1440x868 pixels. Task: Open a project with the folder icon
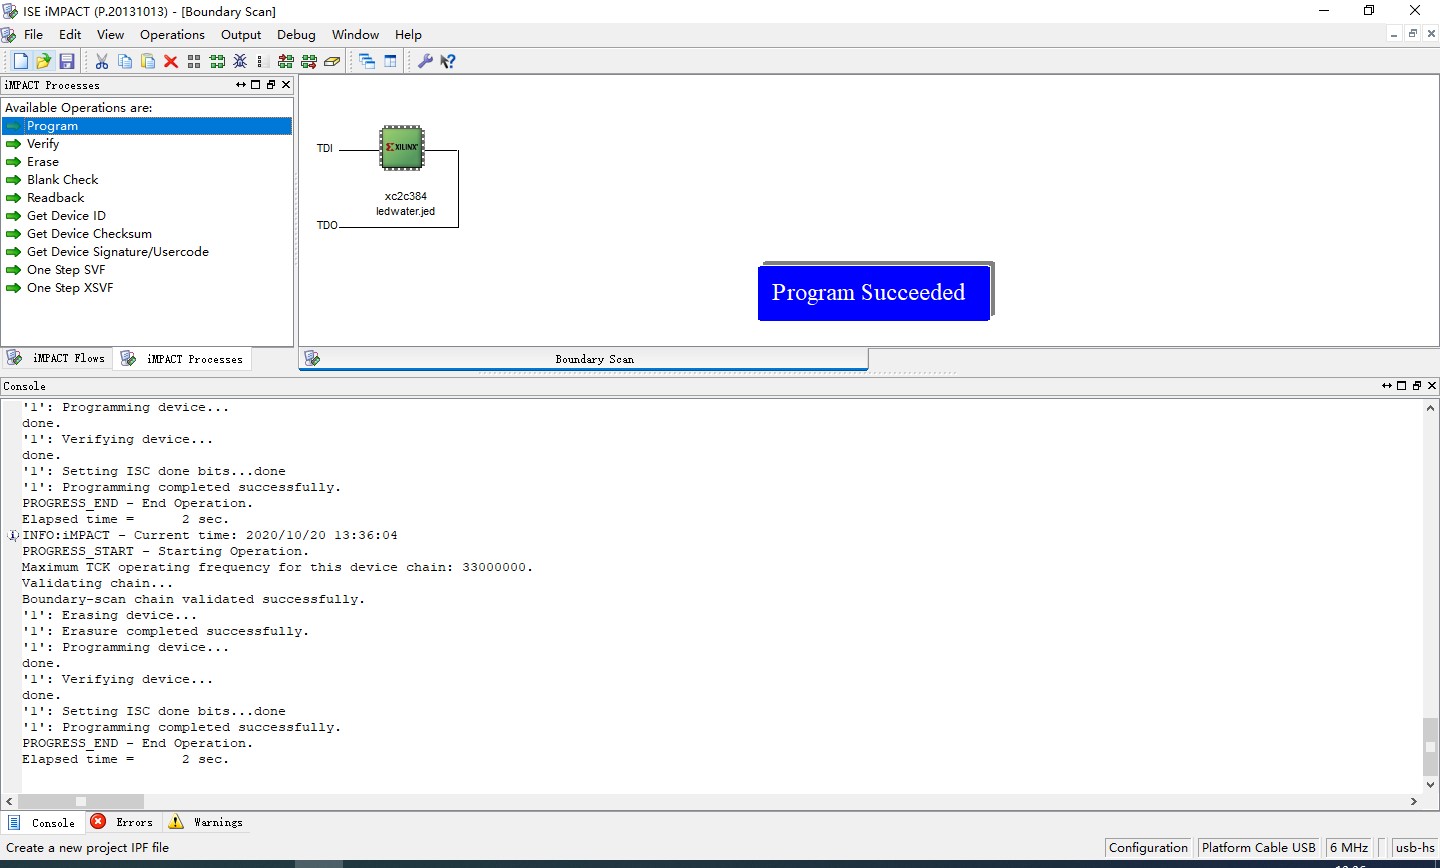(x=43, y=61)
